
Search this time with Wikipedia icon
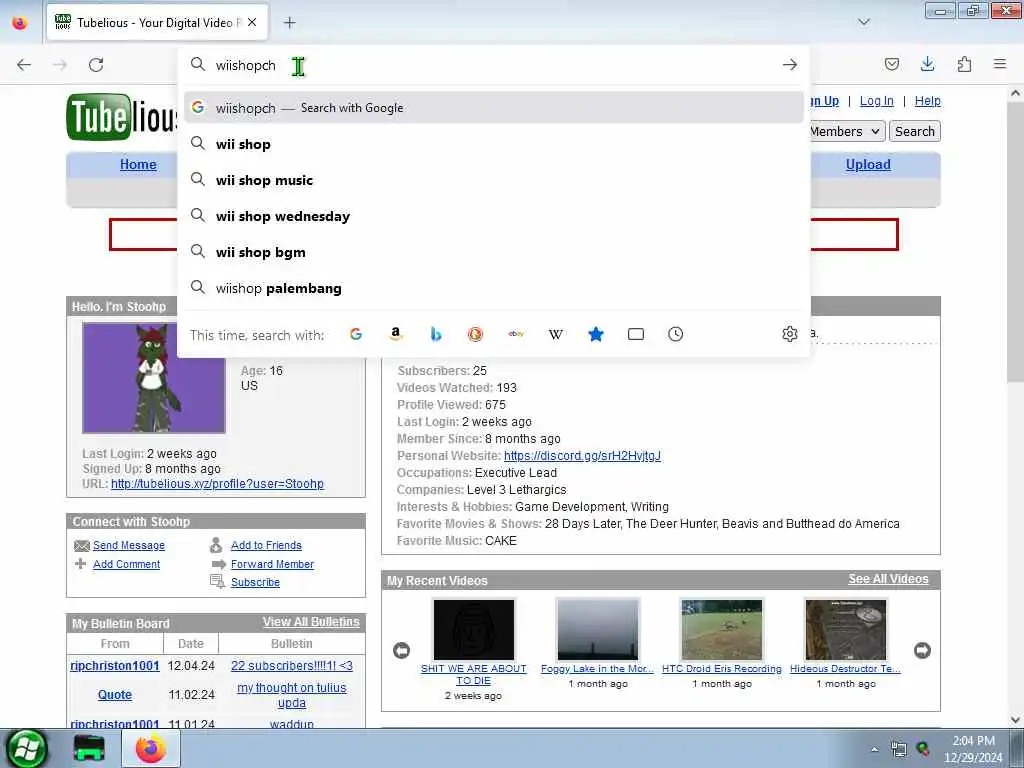point(556,334)
